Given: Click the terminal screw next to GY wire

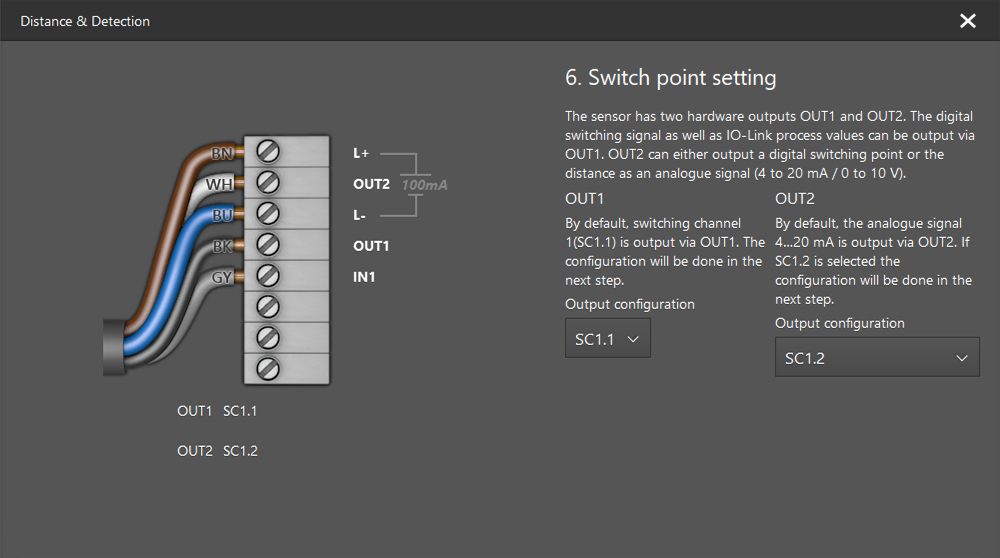Looking at the screenshot, I should (x=268, y=276).
